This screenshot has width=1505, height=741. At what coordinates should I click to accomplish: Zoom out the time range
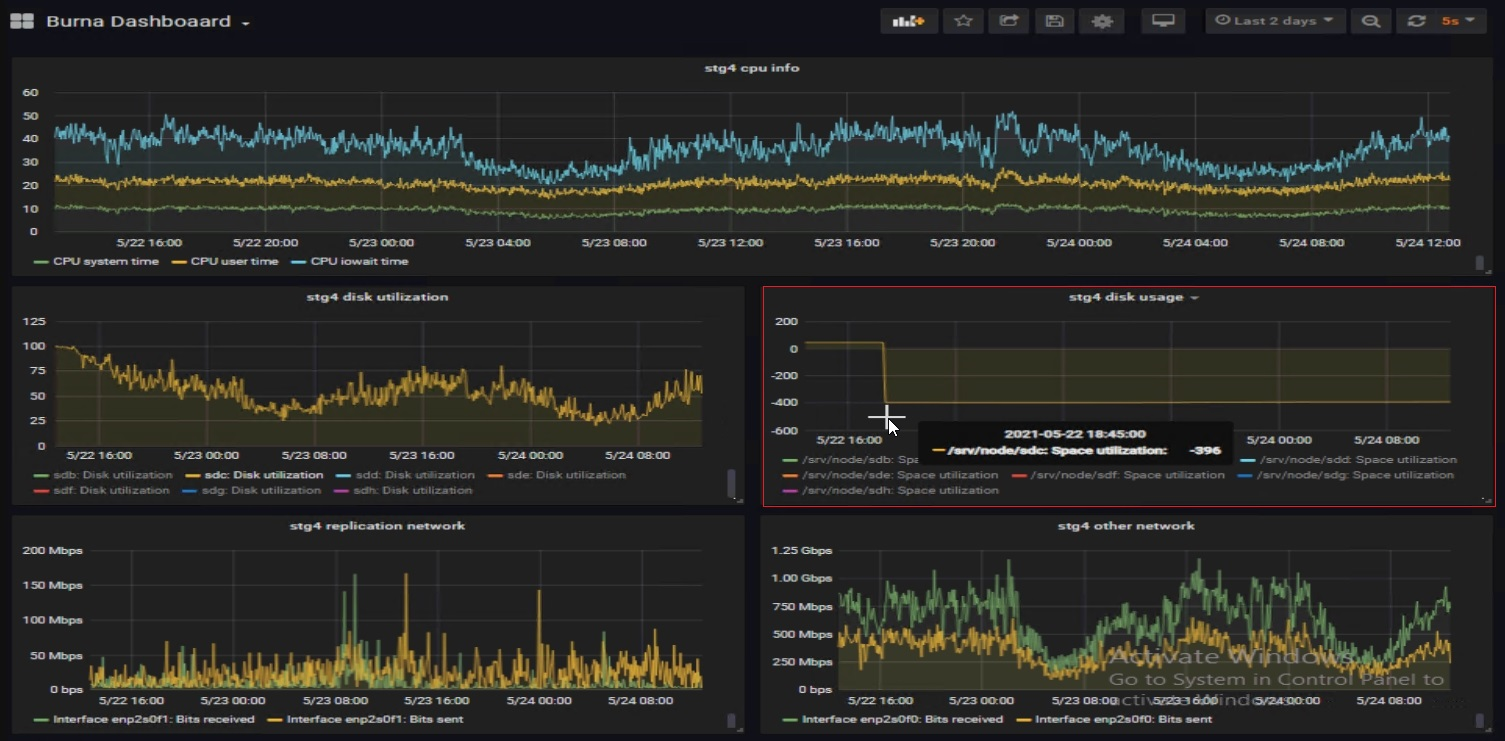point(1371,21)
